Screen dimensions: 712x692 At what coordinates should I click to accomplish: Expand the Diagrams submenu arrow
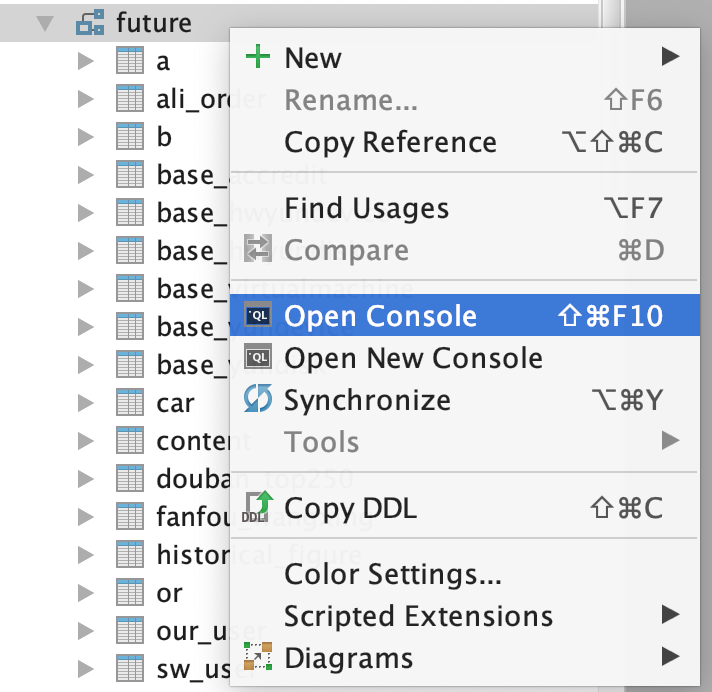click(669, 657)
